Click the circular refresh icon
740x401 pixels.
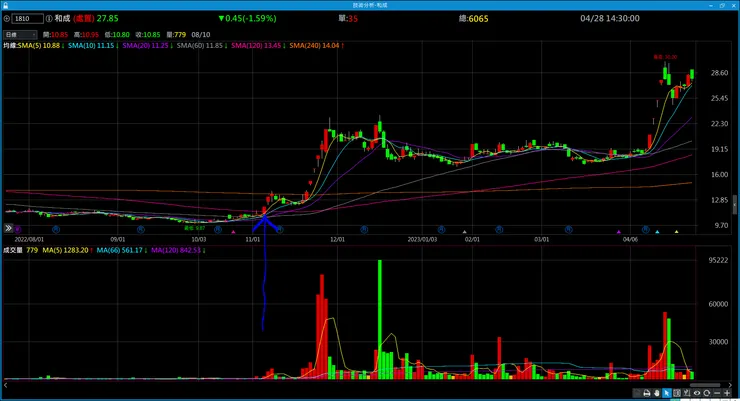point(706,393)
